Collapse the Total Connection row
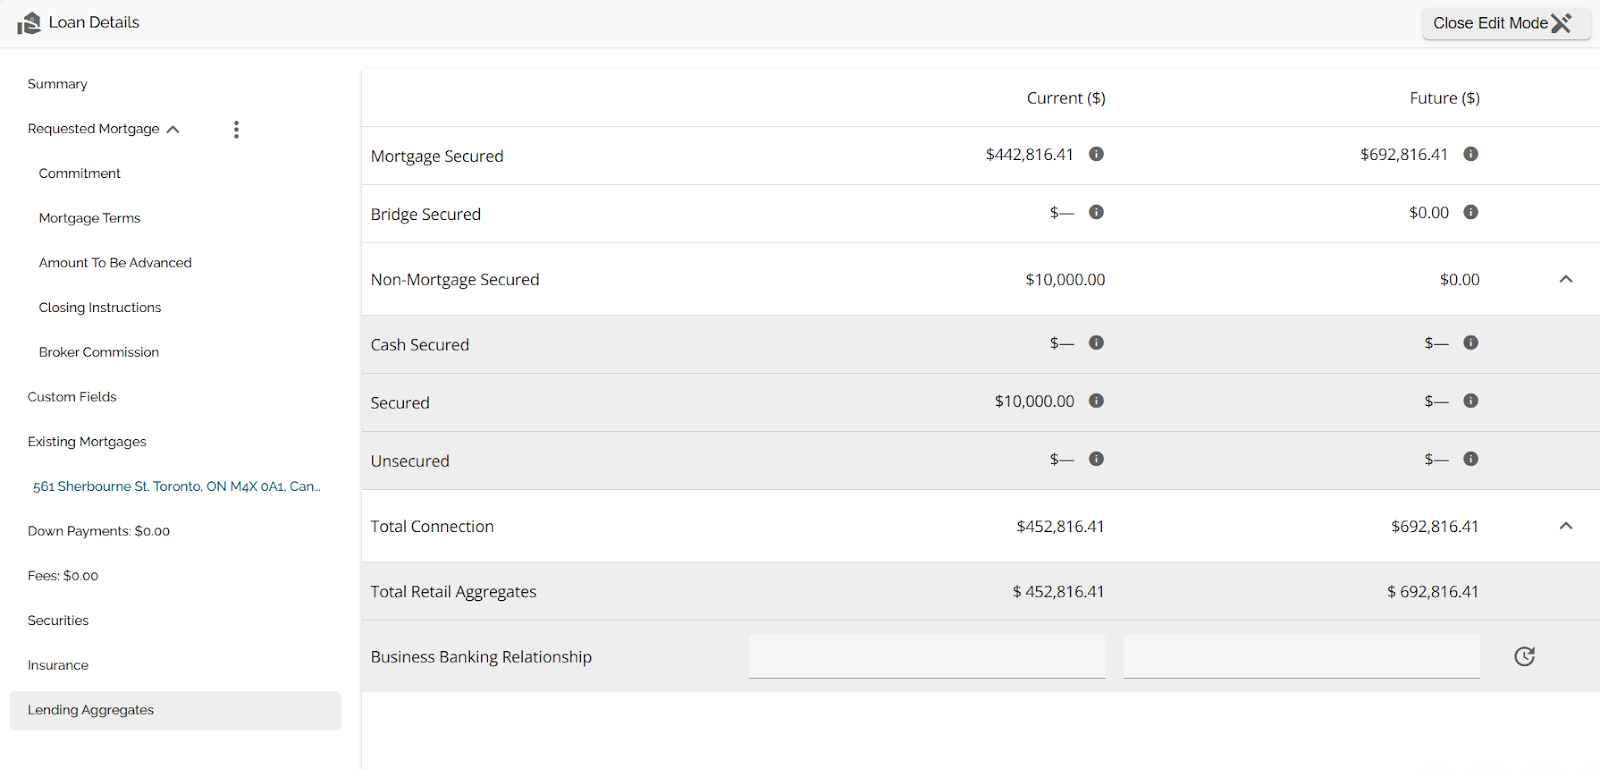The image size is (1600, 769). [x=1566, y=526]
